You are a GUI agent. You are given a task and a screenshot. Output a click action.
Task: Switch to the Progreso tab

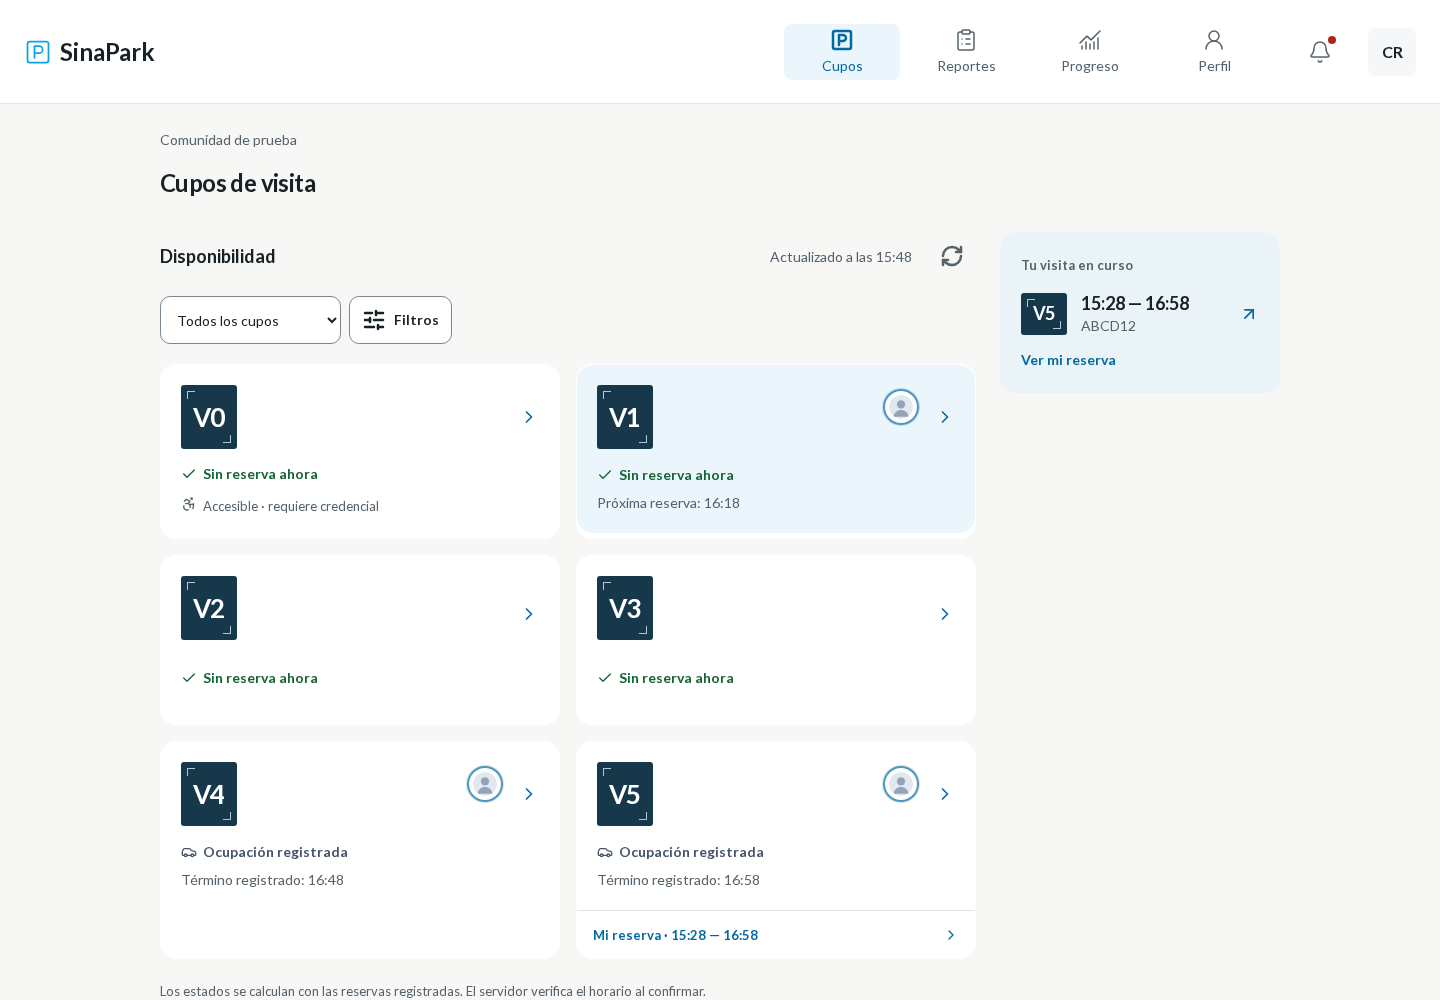(x=1090, y=52)
